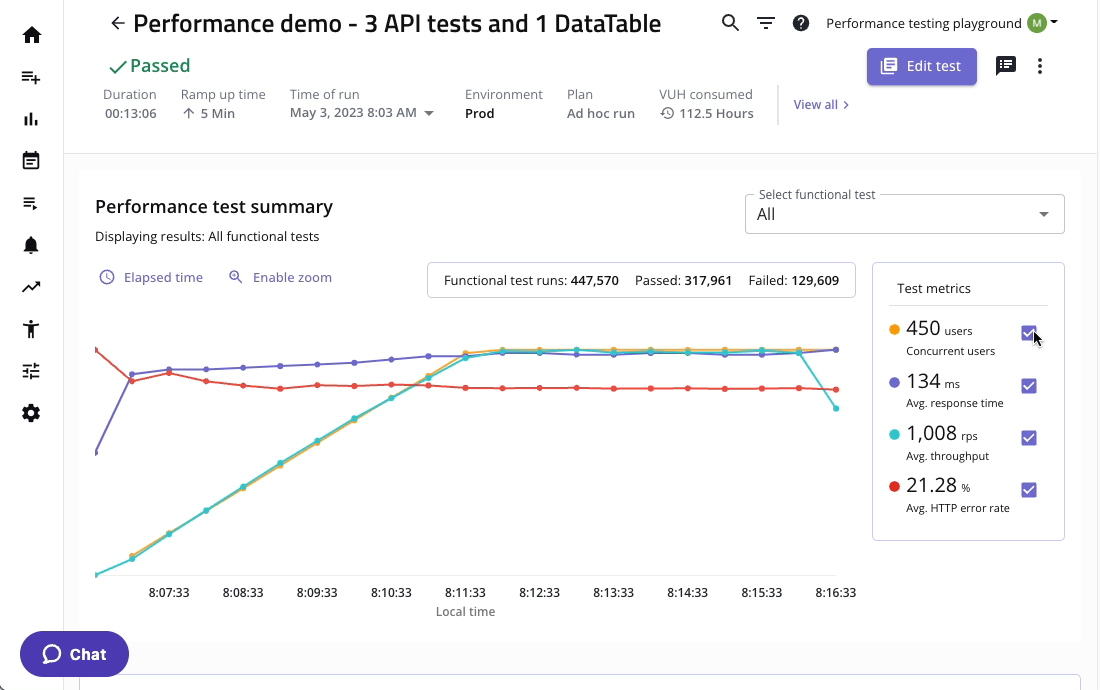Open the three-dot more options menu
Viewport: 1100px width, 690px height.
(x=1040, y=66)
